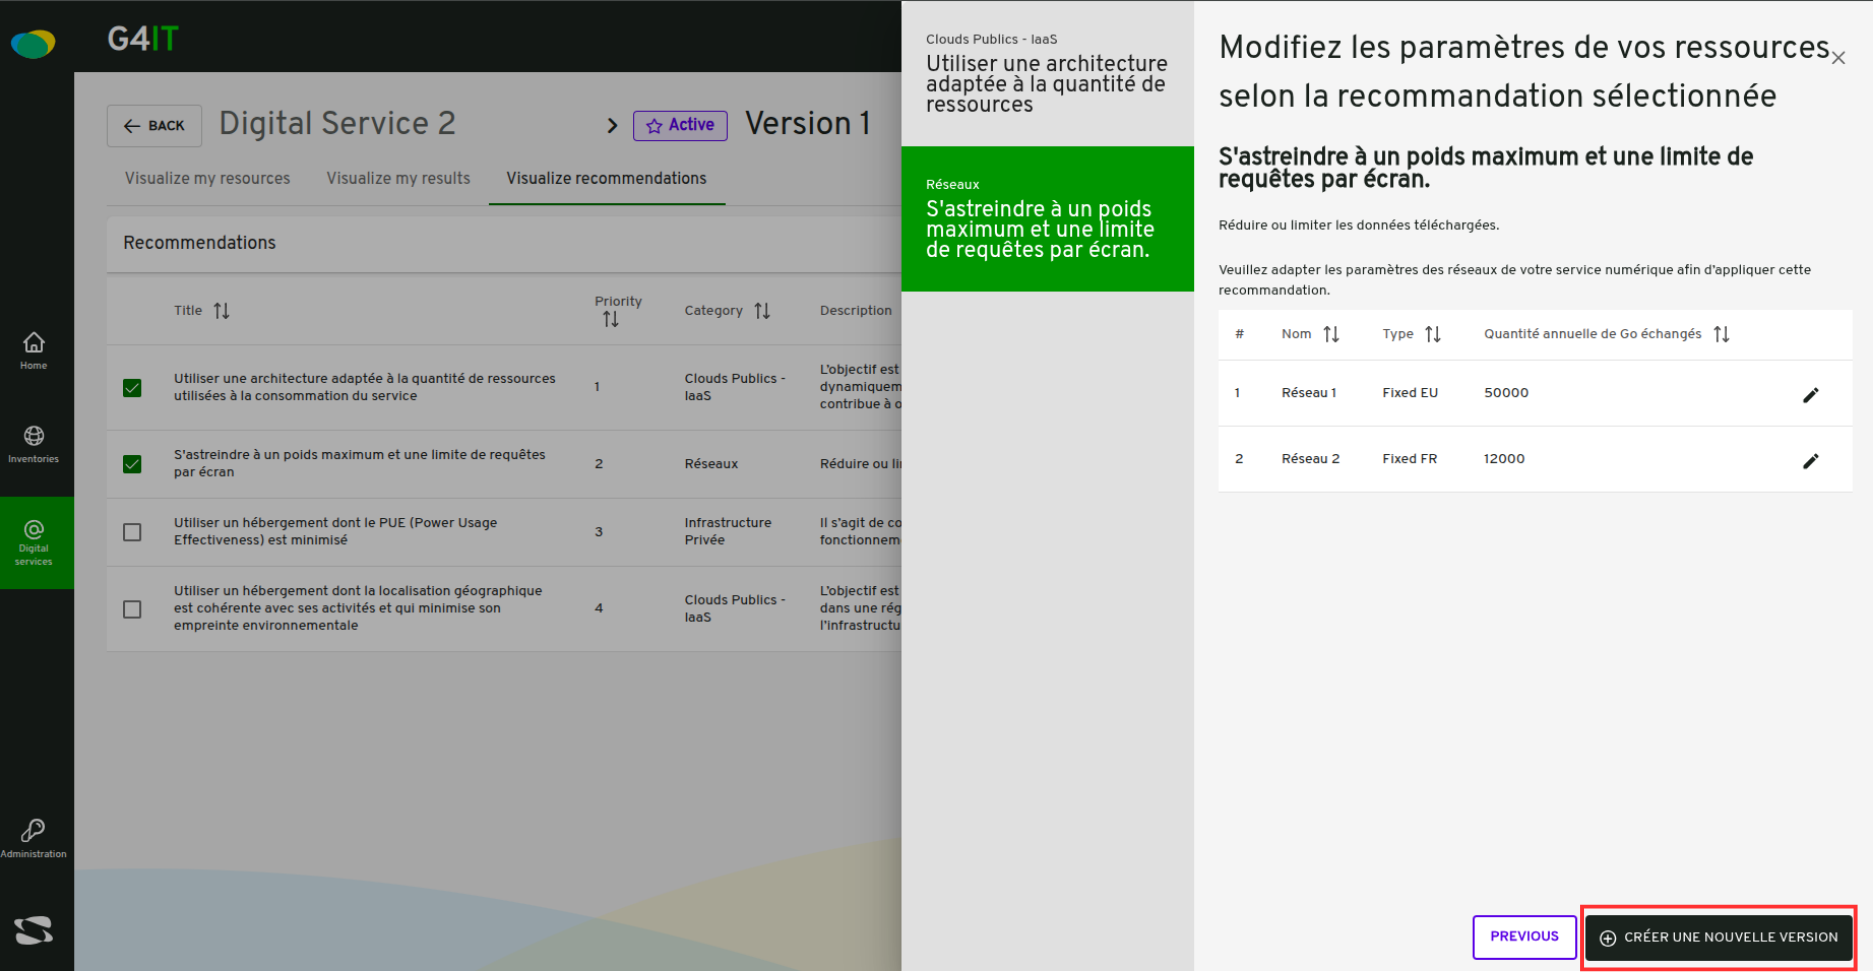This screenshot has width=1873, height=972.
Task: Sort by Quantité annuelle de Go échangés
Action: point(1721,334)
